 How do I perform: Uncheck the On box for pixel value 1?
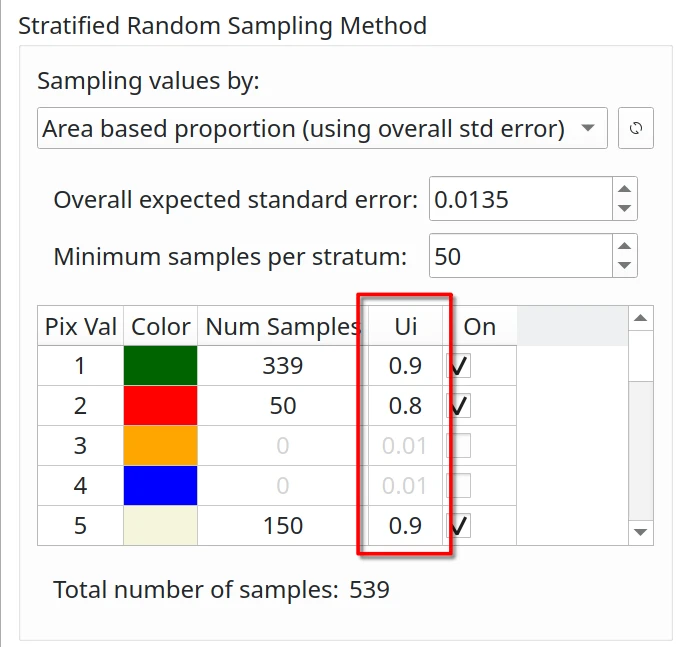pos(460,366)
